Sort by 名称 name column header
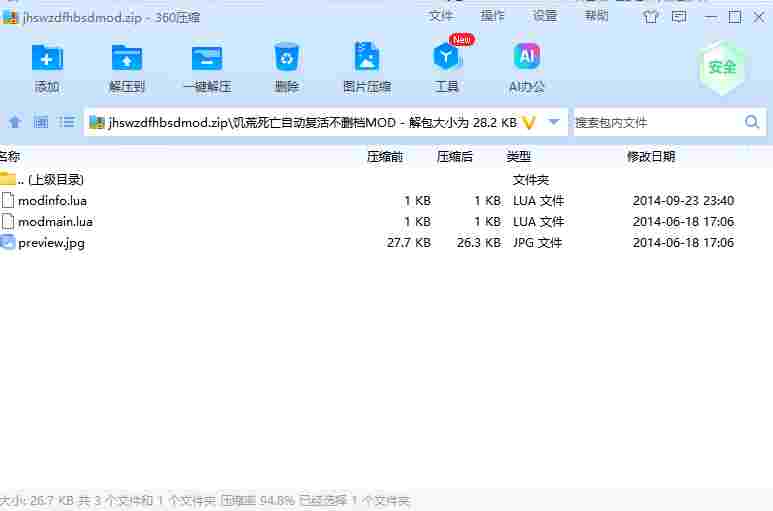The width and height of the screenshot is (773, 511). [10, 157]
